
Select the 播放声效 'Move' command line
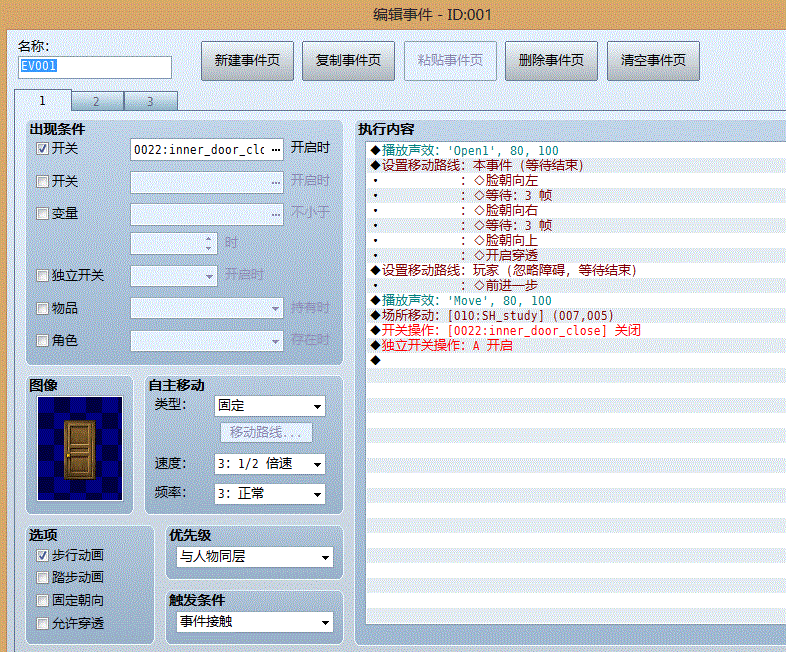pos(576,301)
